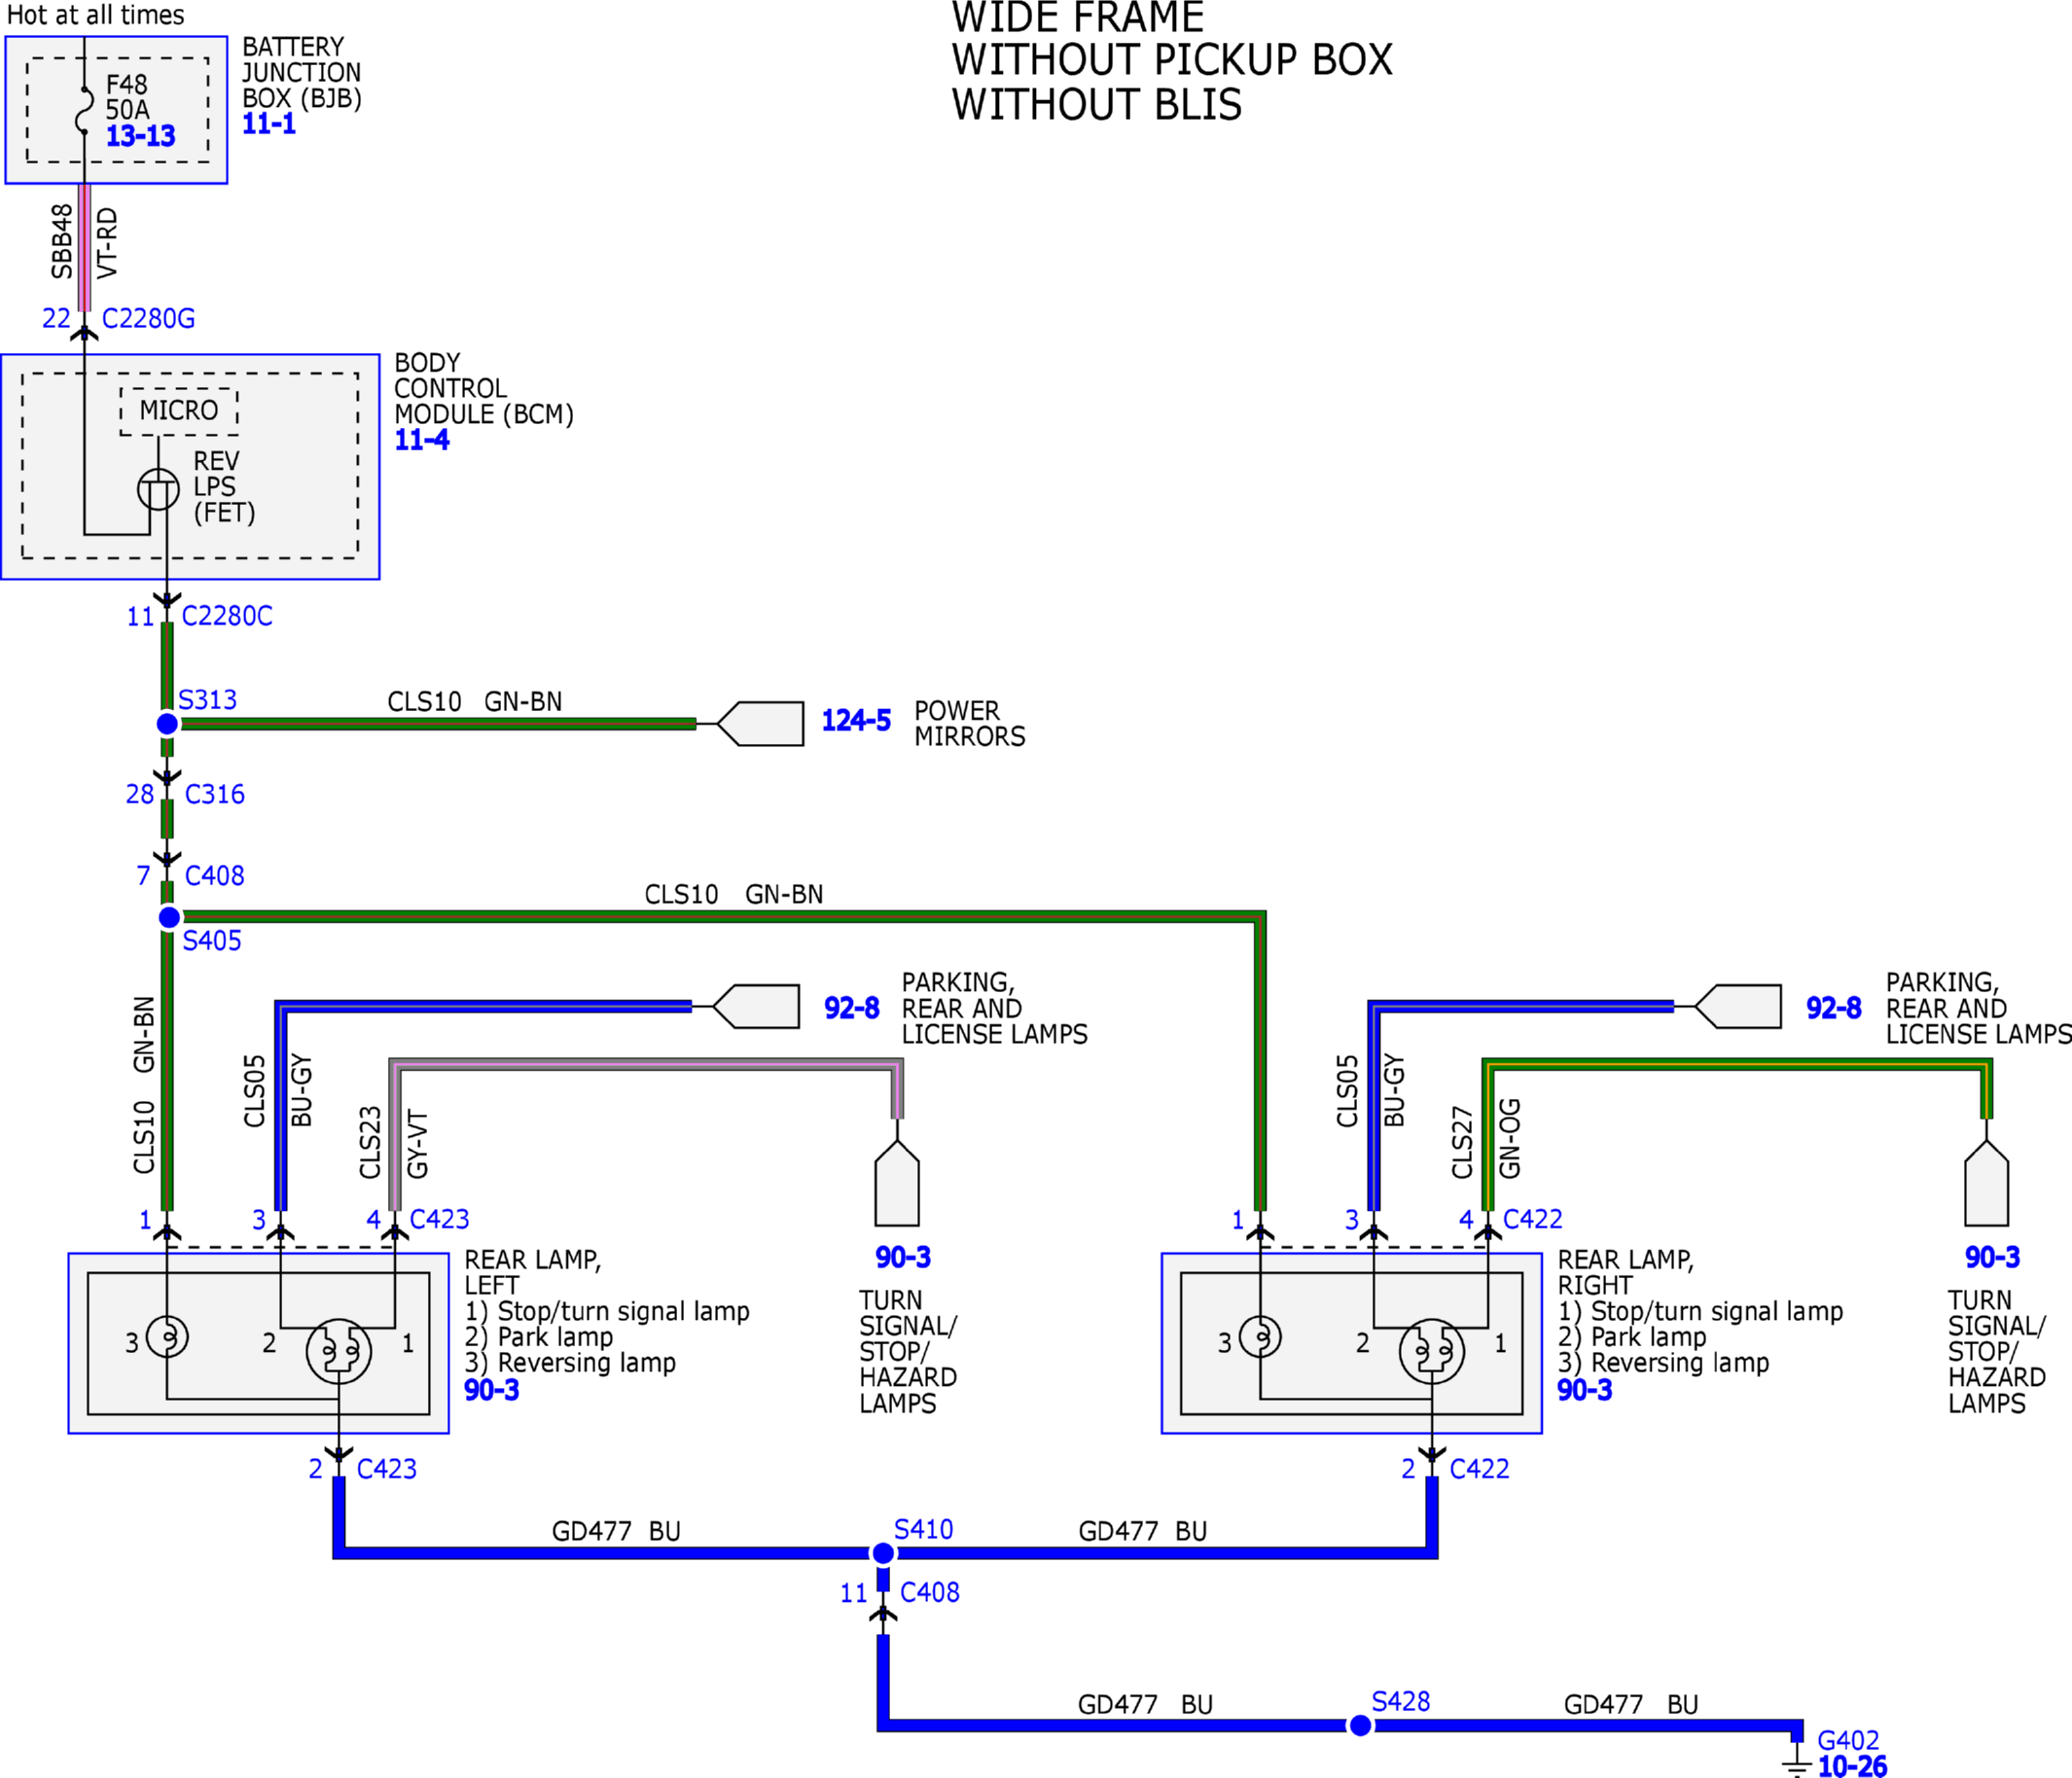Image resolution: width=2072 pixels, height=1778 pixels.
Task: Click the F48 50A fuse symbol
Action: (x=84, y=110)
